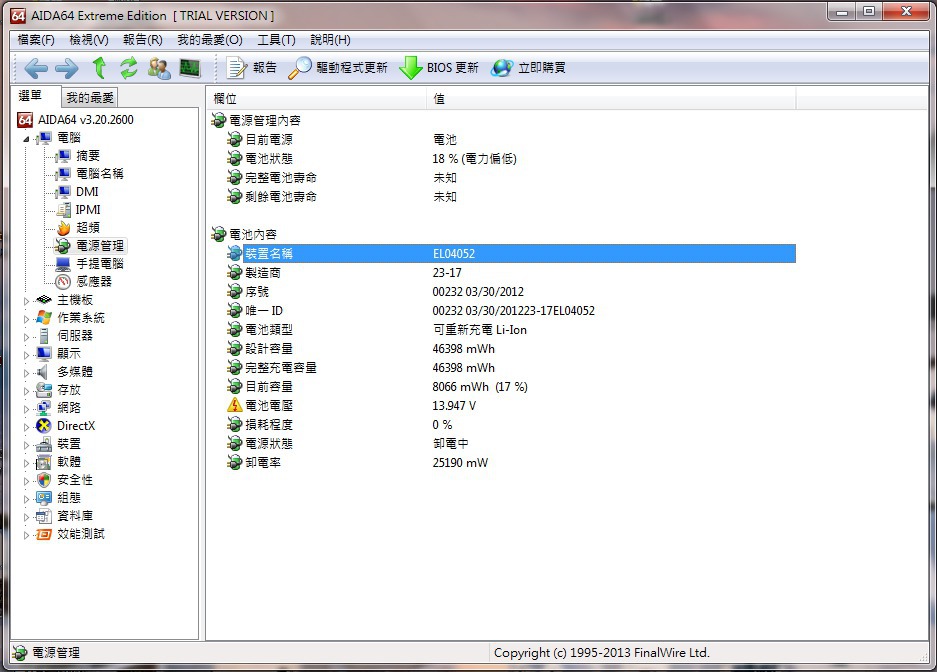Select the 製造商 row
The height and width of the screenshot is (672, 937).
tap(511, 273)
